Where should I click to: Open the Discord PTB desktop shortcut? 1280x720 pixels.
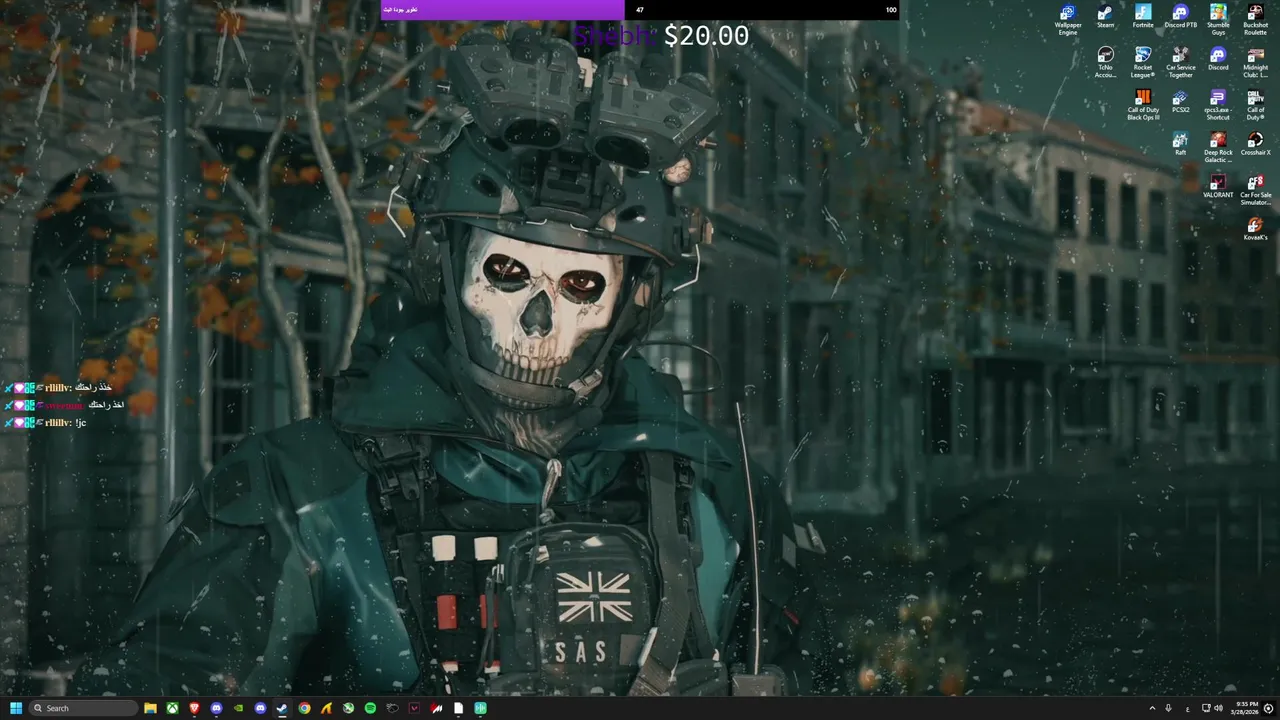tap(1180, 17)
